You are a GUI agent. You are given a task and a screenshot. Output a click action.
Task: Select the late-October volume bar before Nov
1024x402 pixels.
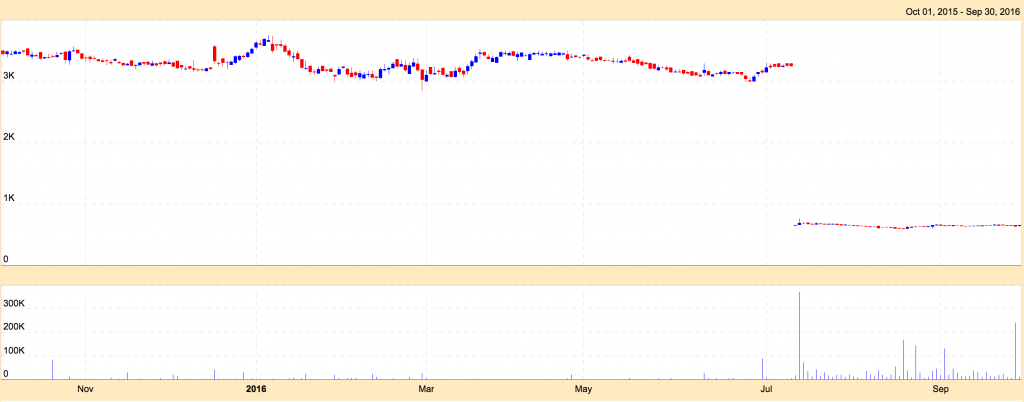coord(52,369)
